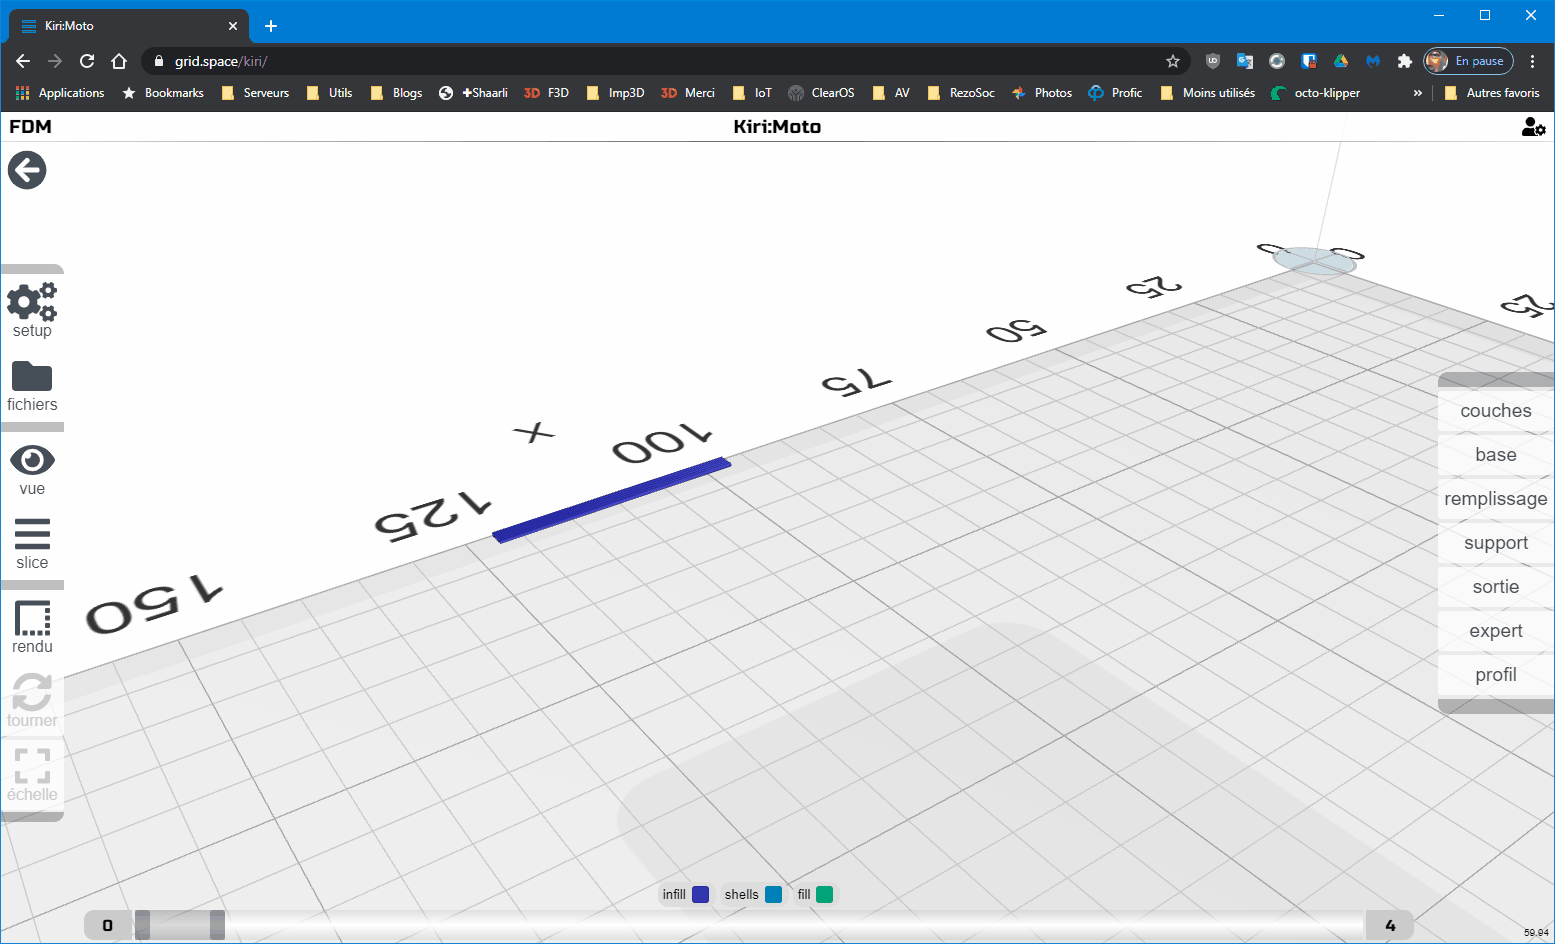The height and width of the screenshot is (944, 1555).
Task: Open the base settings panel
Action: tap(1495, 455)
